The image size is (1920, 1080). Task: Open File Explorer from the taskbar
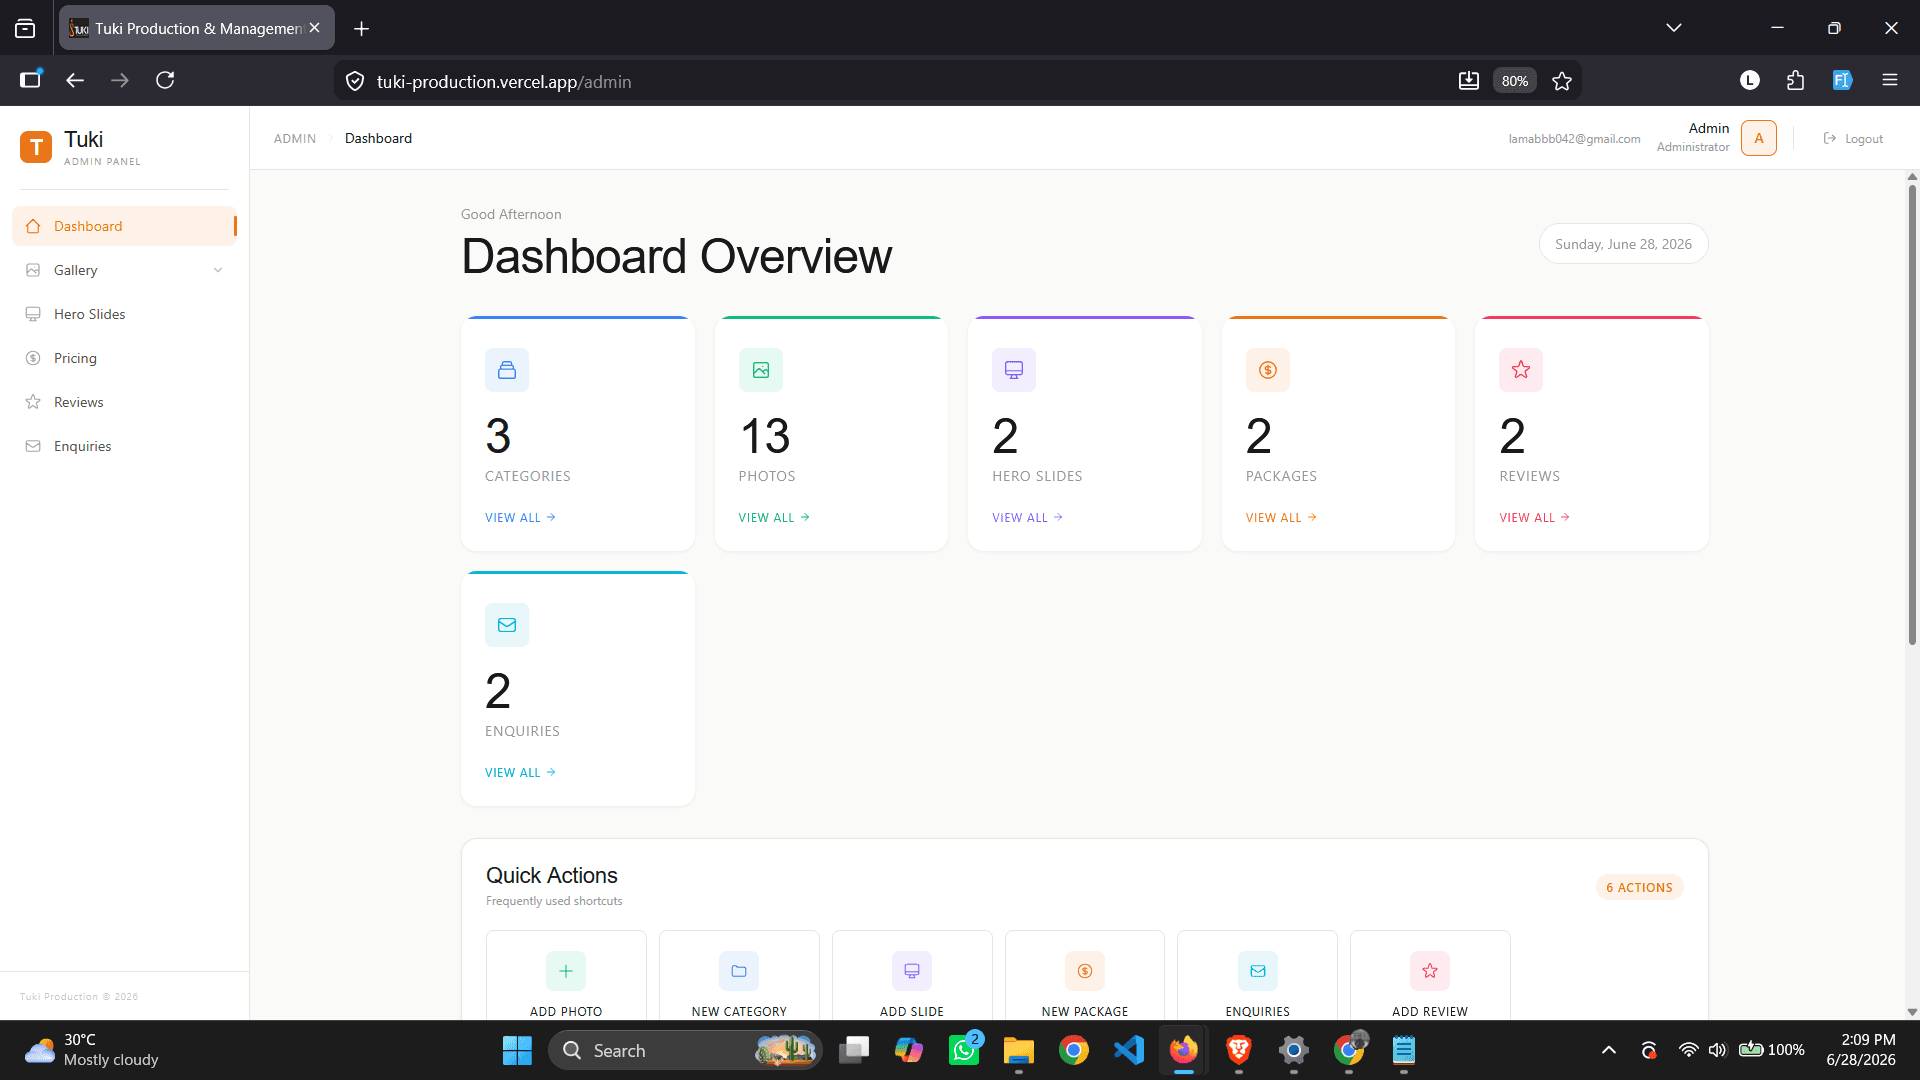click(1019, 1050)
